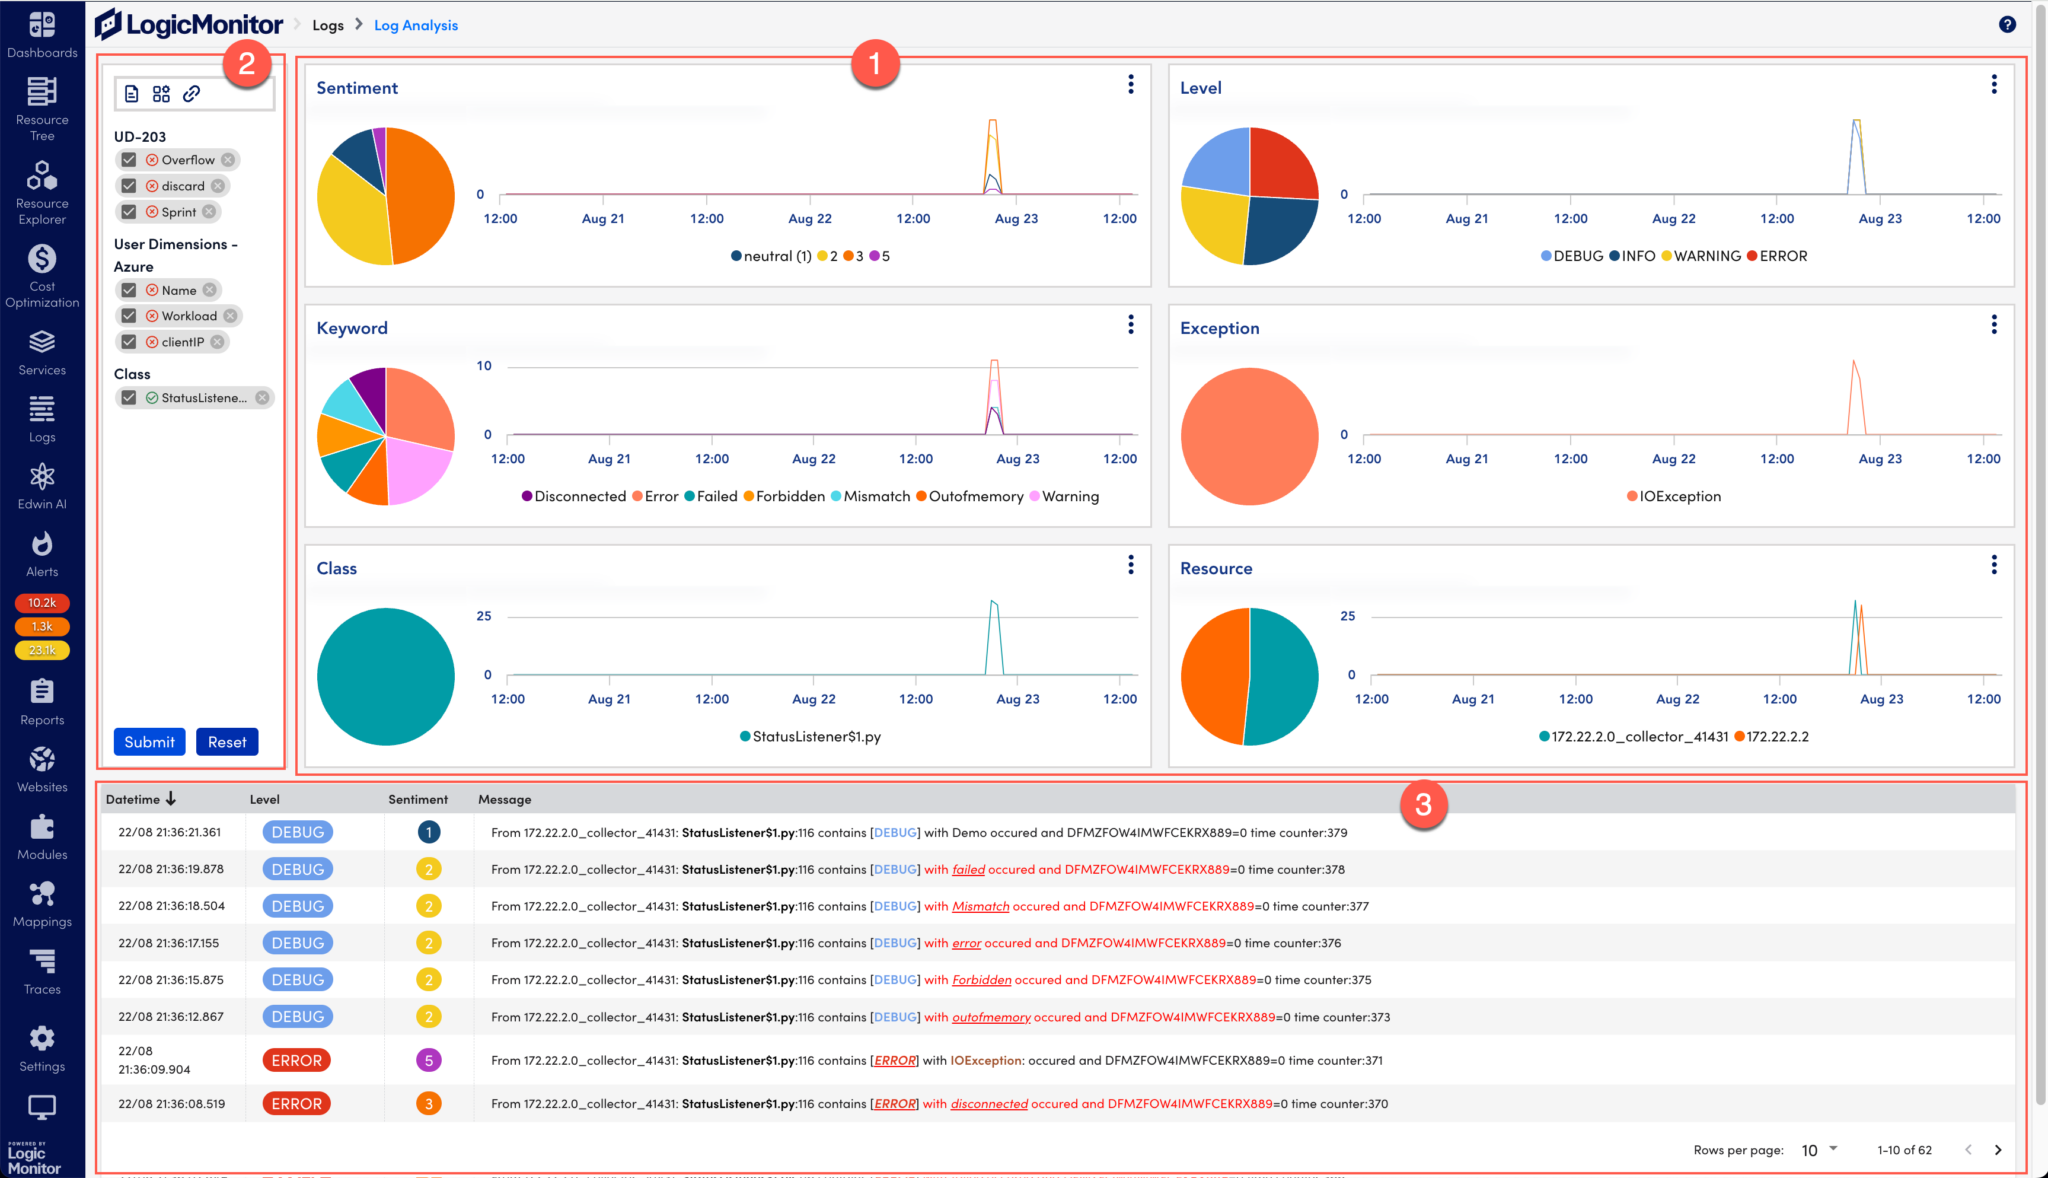The height and width of the screenshot is (1178, 2048).
Task: Click the Logs breadcrumb item
Action: pyautogui.click(x=328, y=24)
